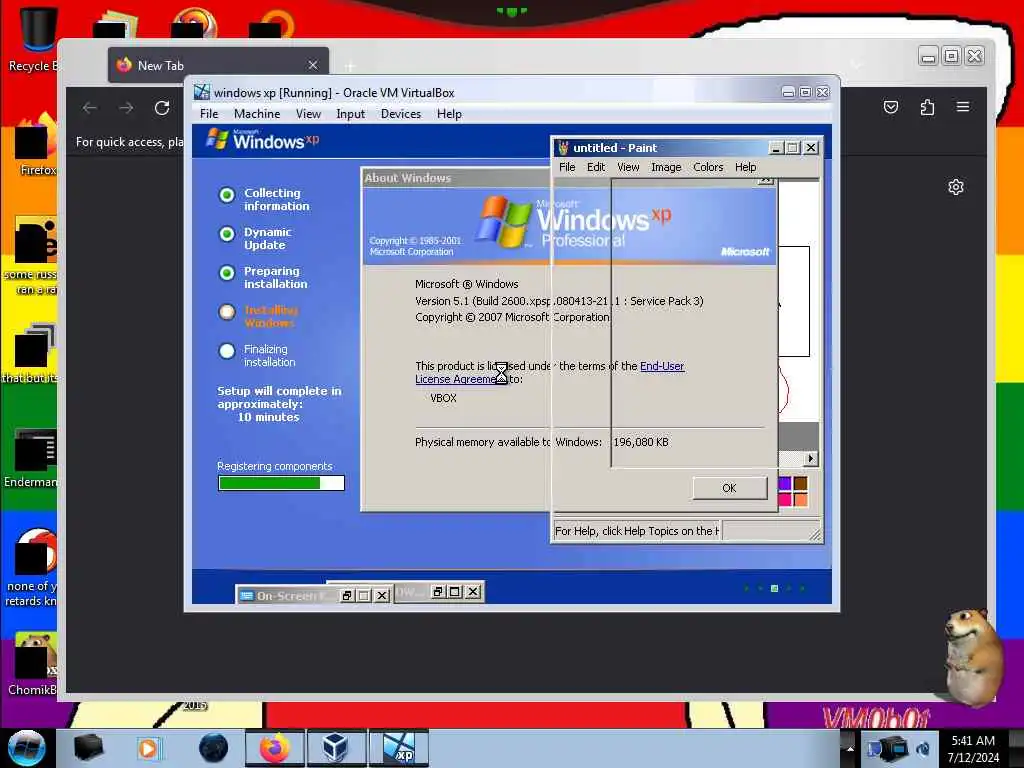Viewport: 1024px width, 768px height.
Task: Open the Firefox extensions puzzle icon
Action: [x=927, y=107]
